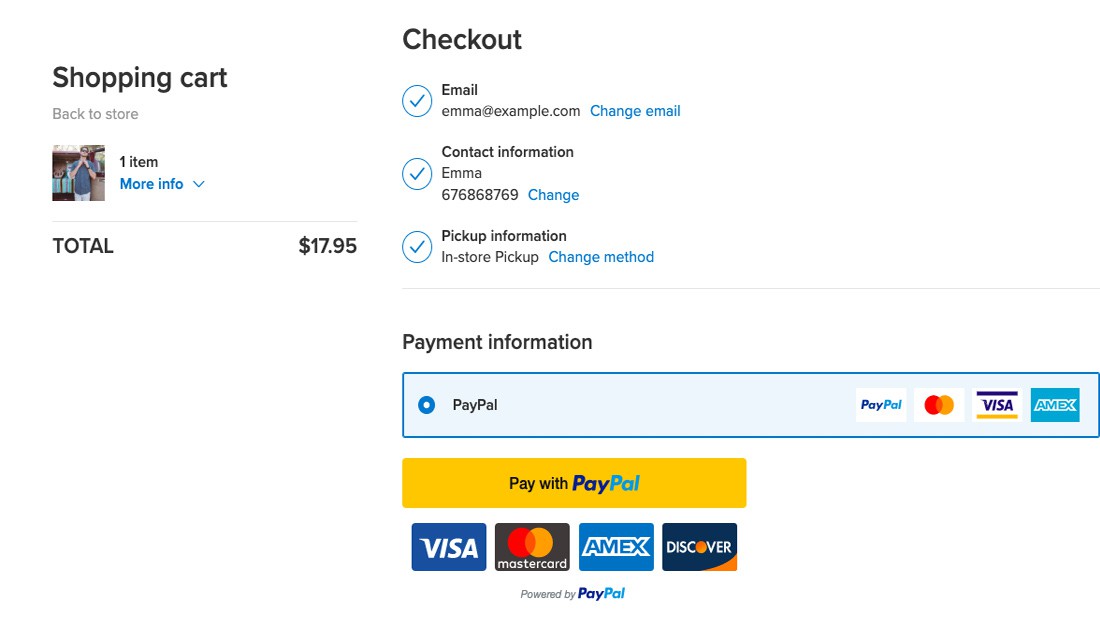This screenshot has height=620, width=1100.
Task: Click the Email step checkmark circle
Action: (417, 101)
